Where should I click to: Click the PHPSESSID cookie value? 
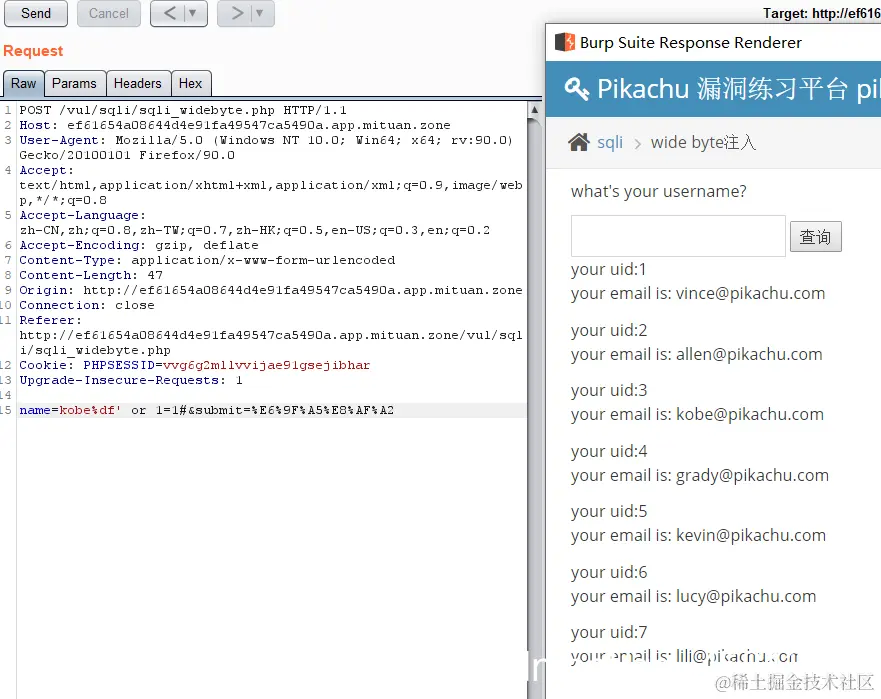click(x=266, y=365)
